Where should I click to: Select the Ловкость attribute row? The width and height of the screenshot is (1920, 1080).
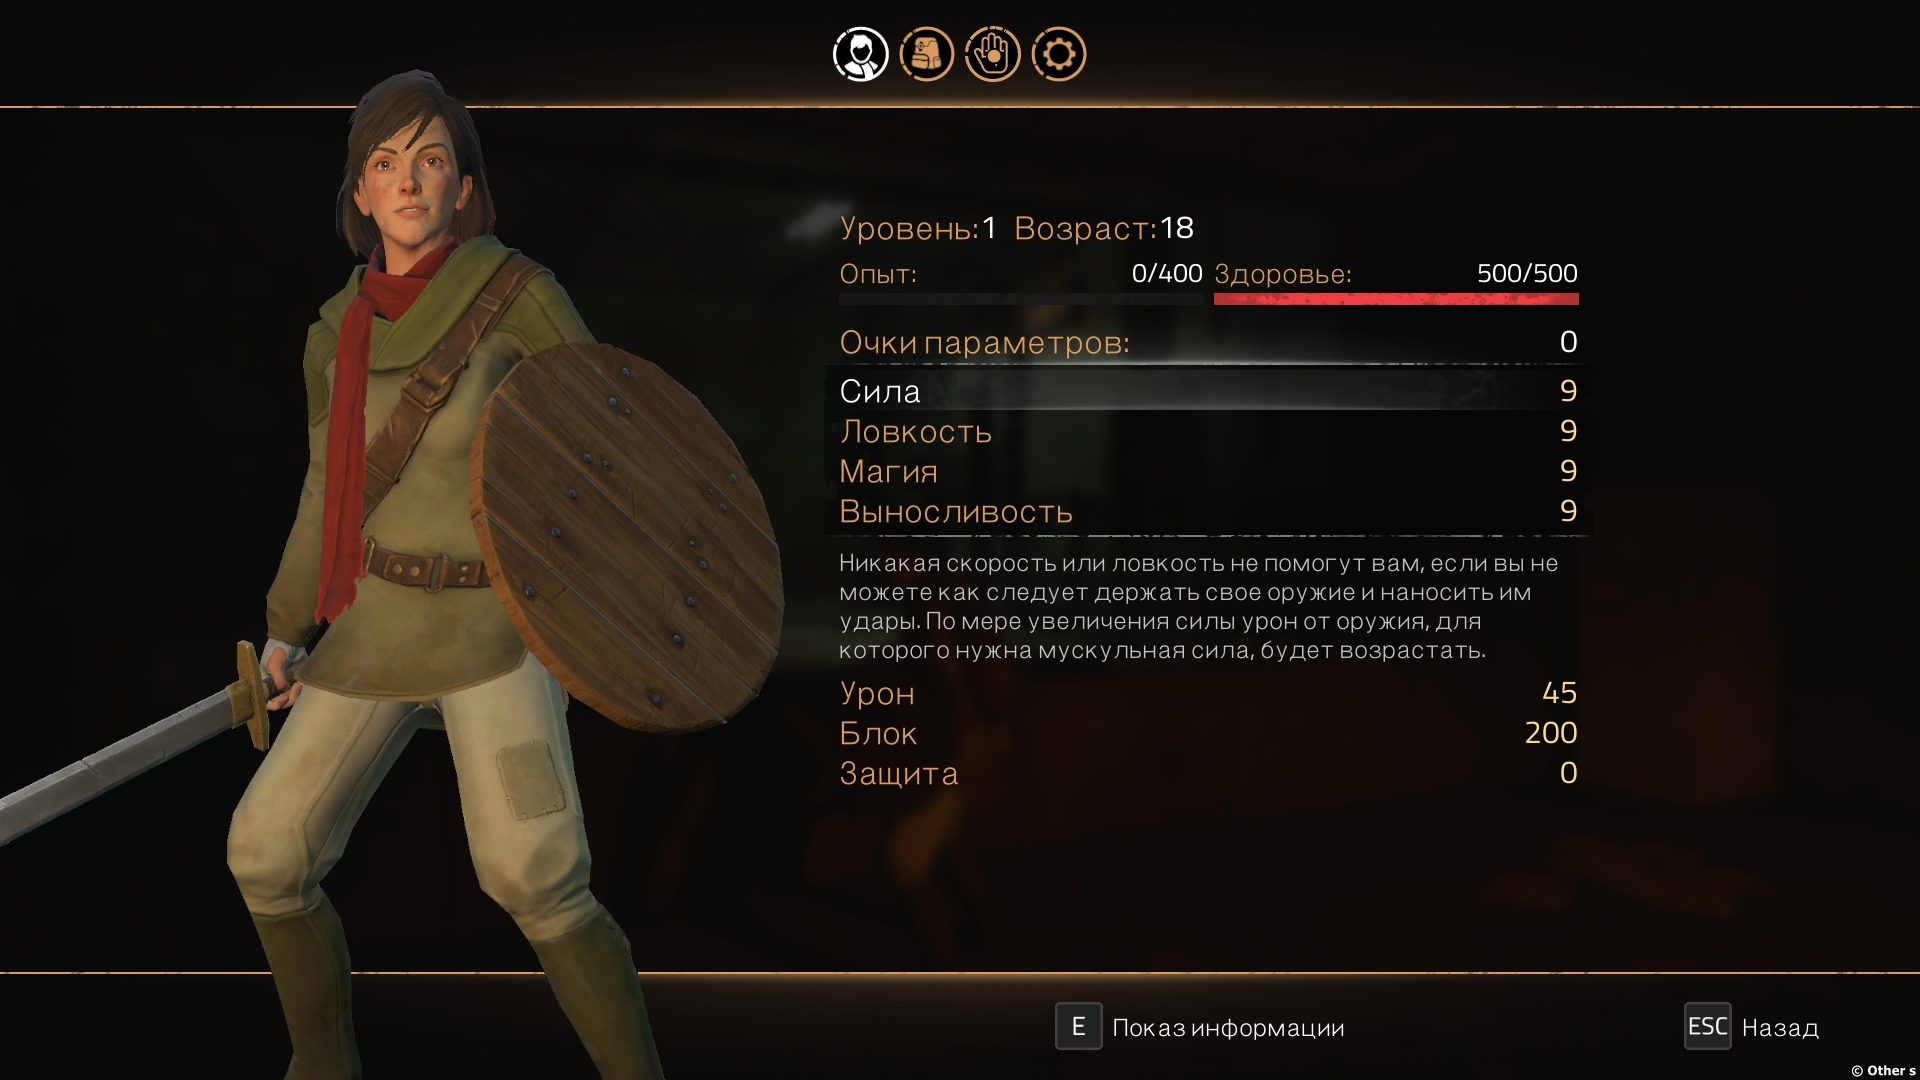pos(1208,431)
